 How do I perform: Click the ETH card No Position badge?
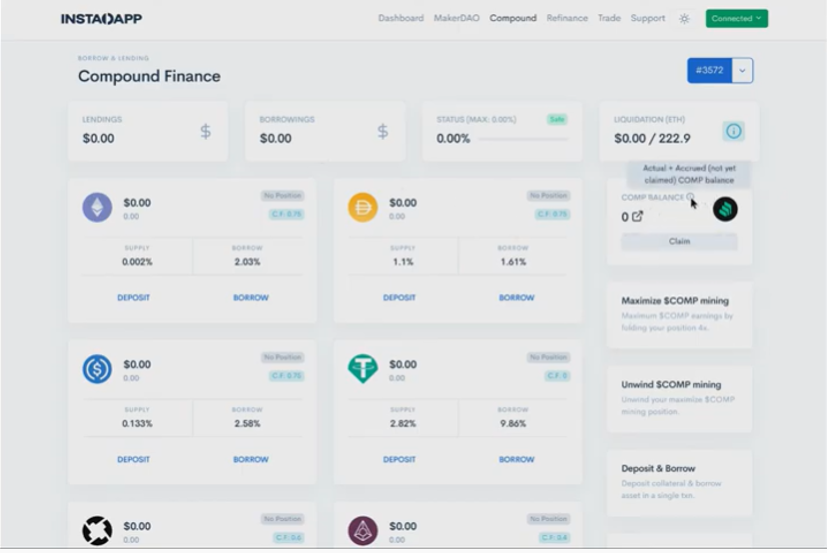coord(283,196)
